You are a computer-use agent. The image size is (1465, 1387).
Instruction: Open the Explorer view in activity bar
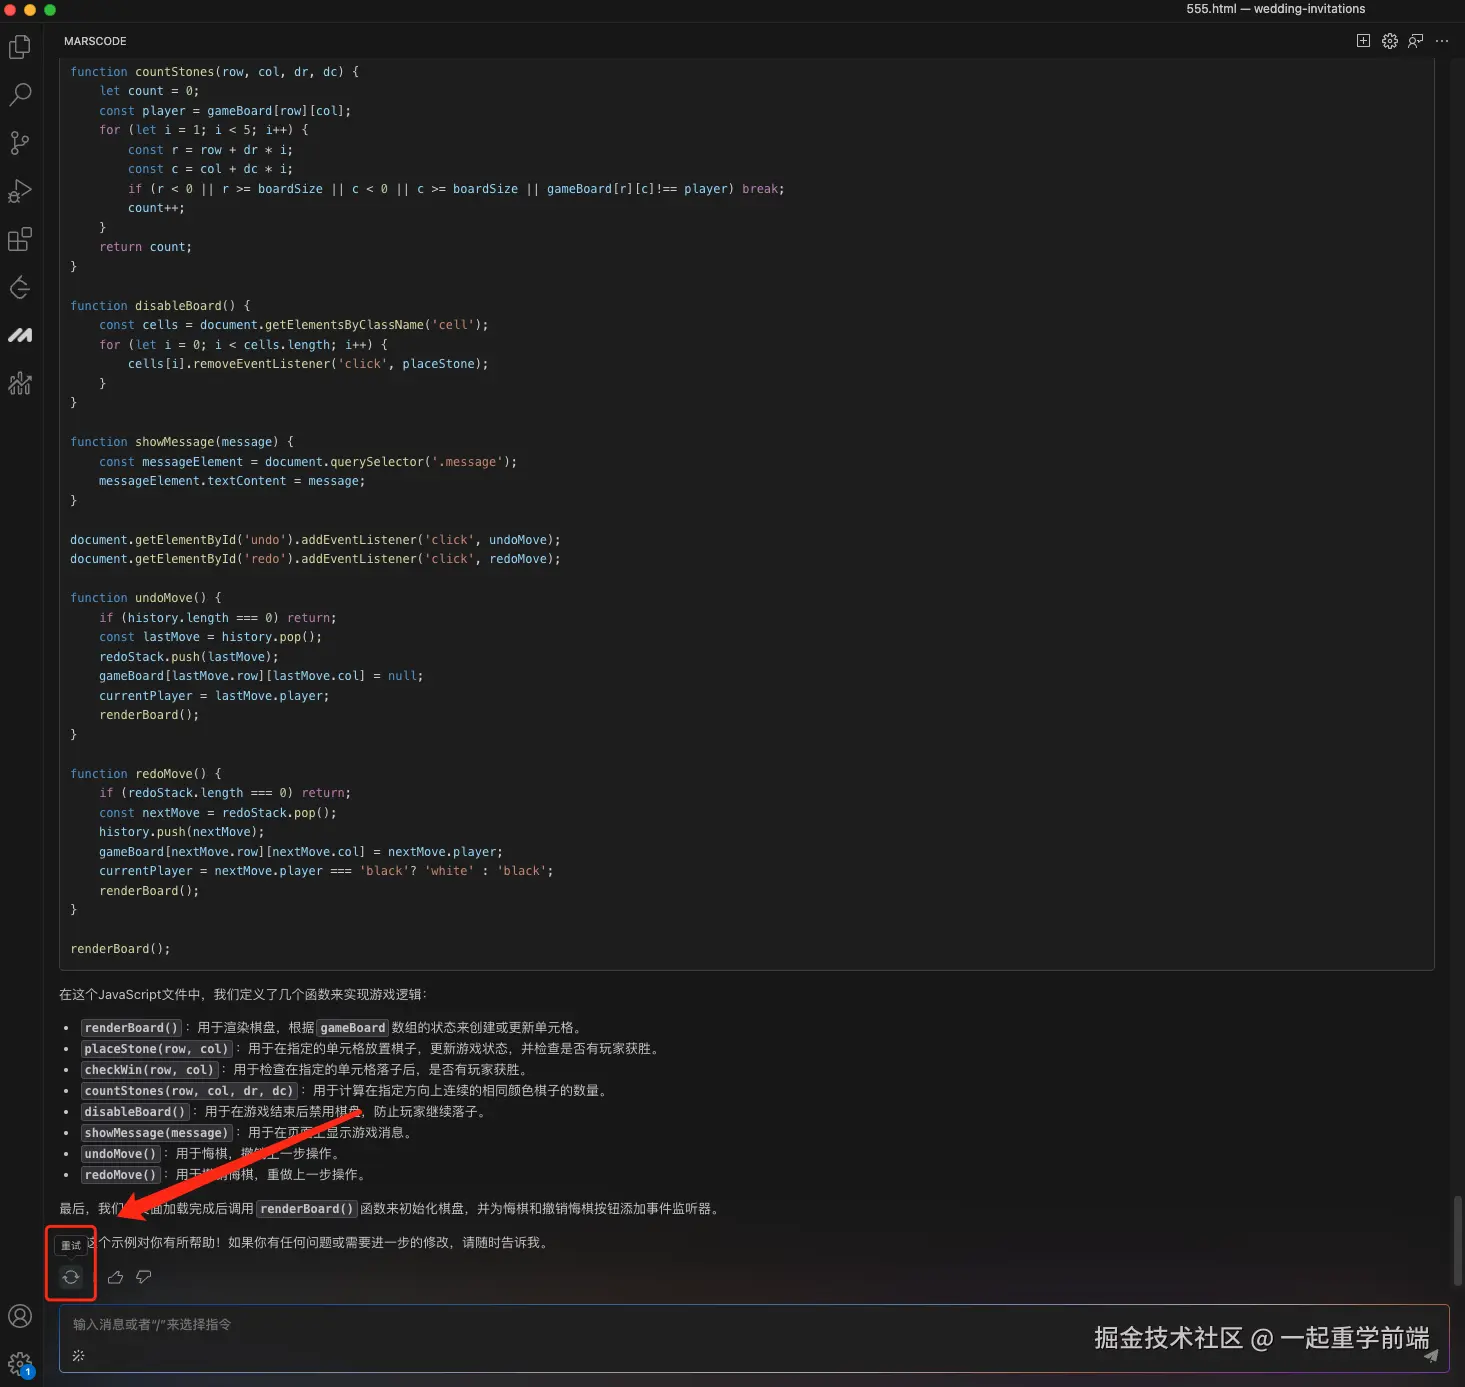(20, 47)
